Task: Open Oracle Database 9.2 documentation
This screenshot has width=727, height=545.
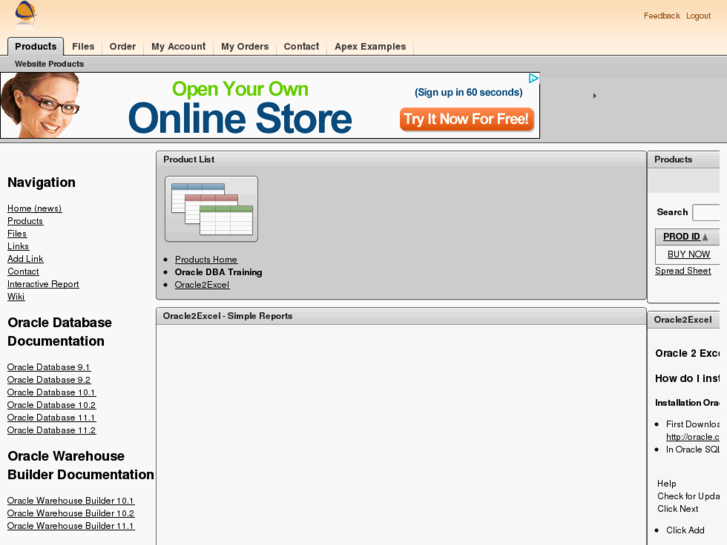Action: (x=49, y=379)
